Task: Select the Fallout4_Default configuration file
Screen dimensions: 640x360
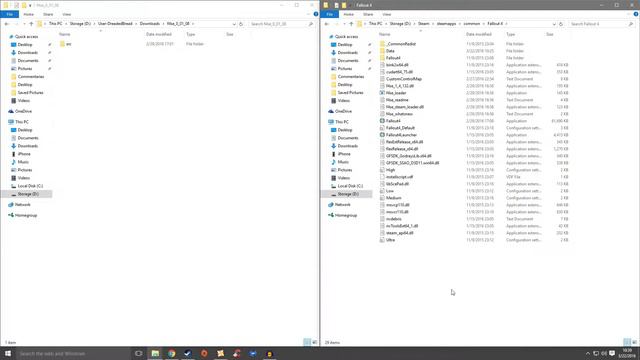Action: click(400, 128)
